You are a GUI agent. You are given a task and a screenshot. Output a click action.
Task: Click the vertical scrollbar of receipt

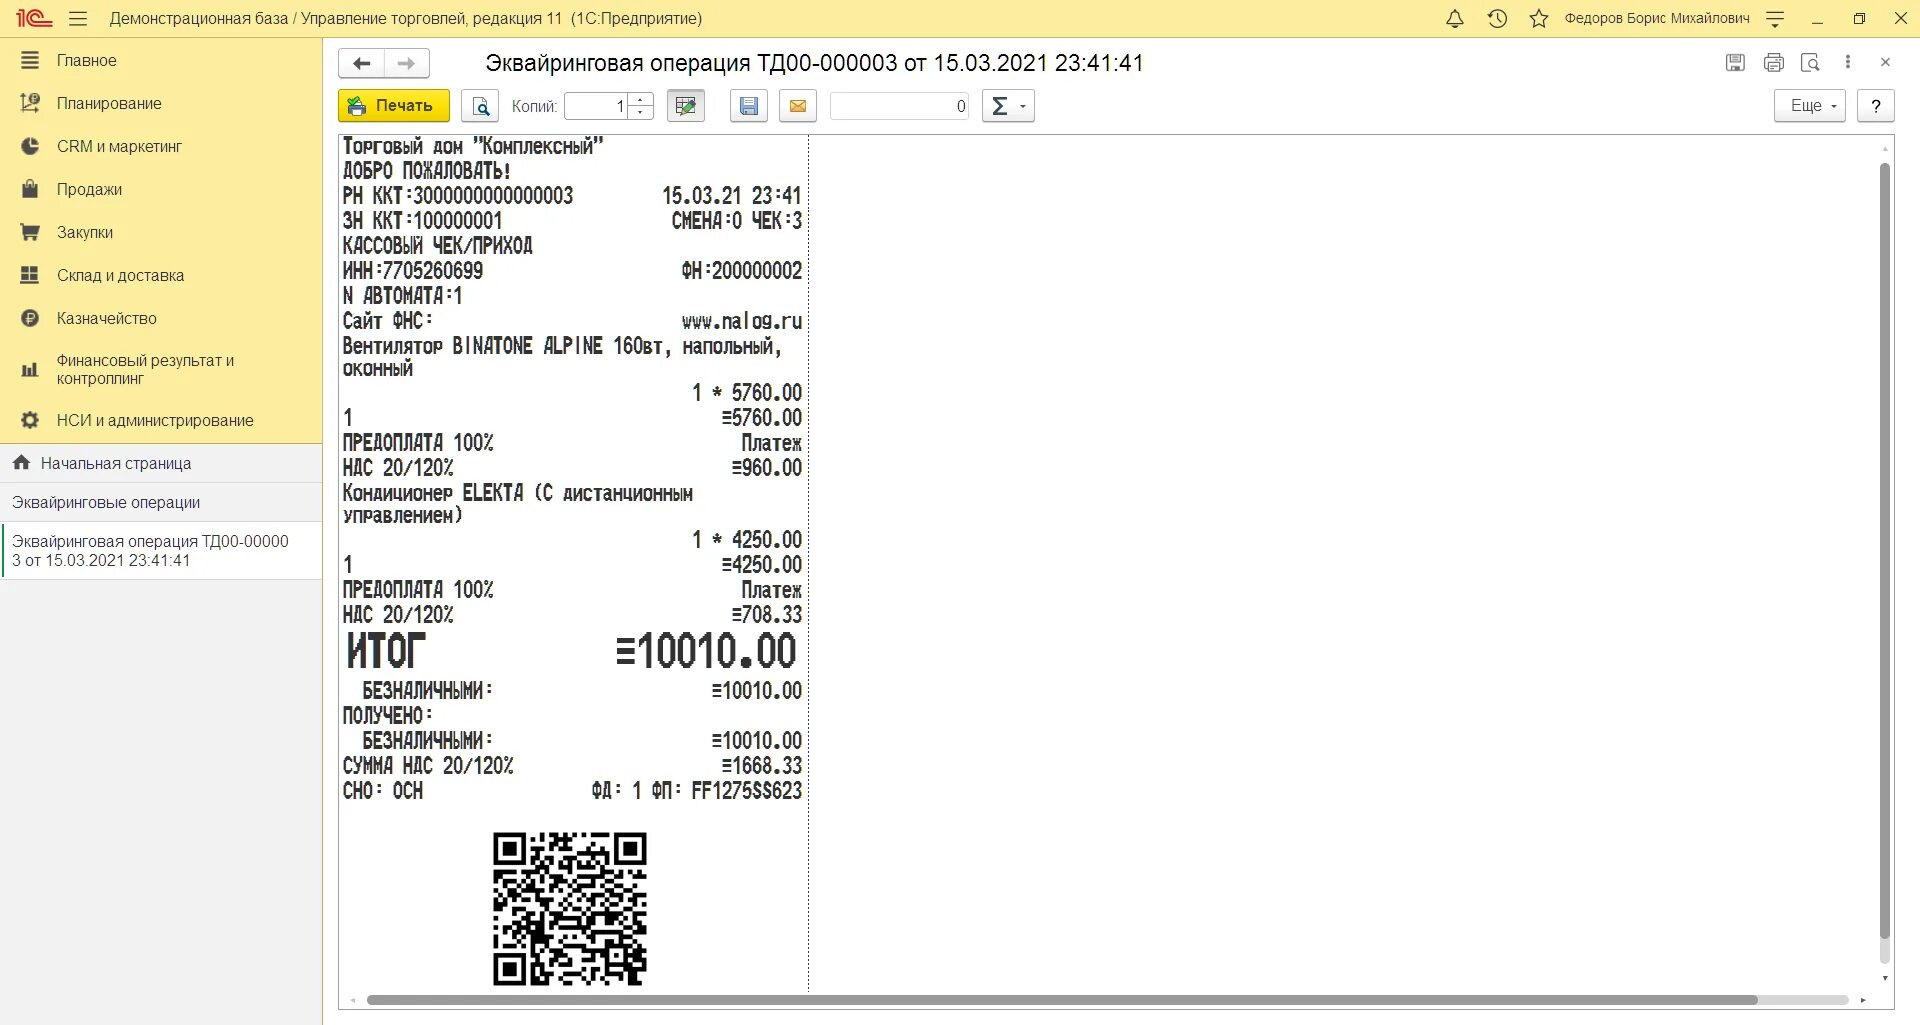[1885, 550]
